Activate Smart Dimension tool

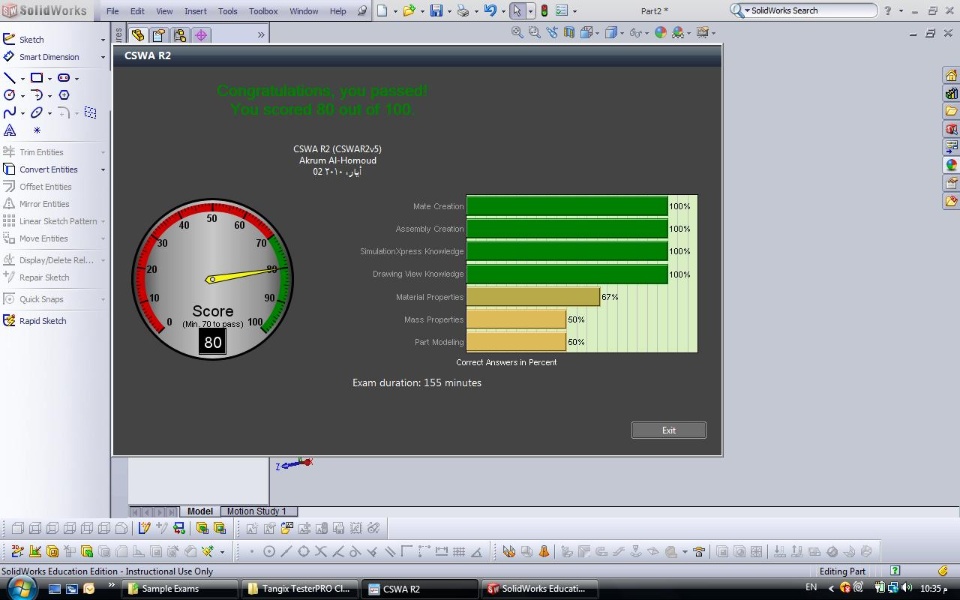[x=42, y=57]
